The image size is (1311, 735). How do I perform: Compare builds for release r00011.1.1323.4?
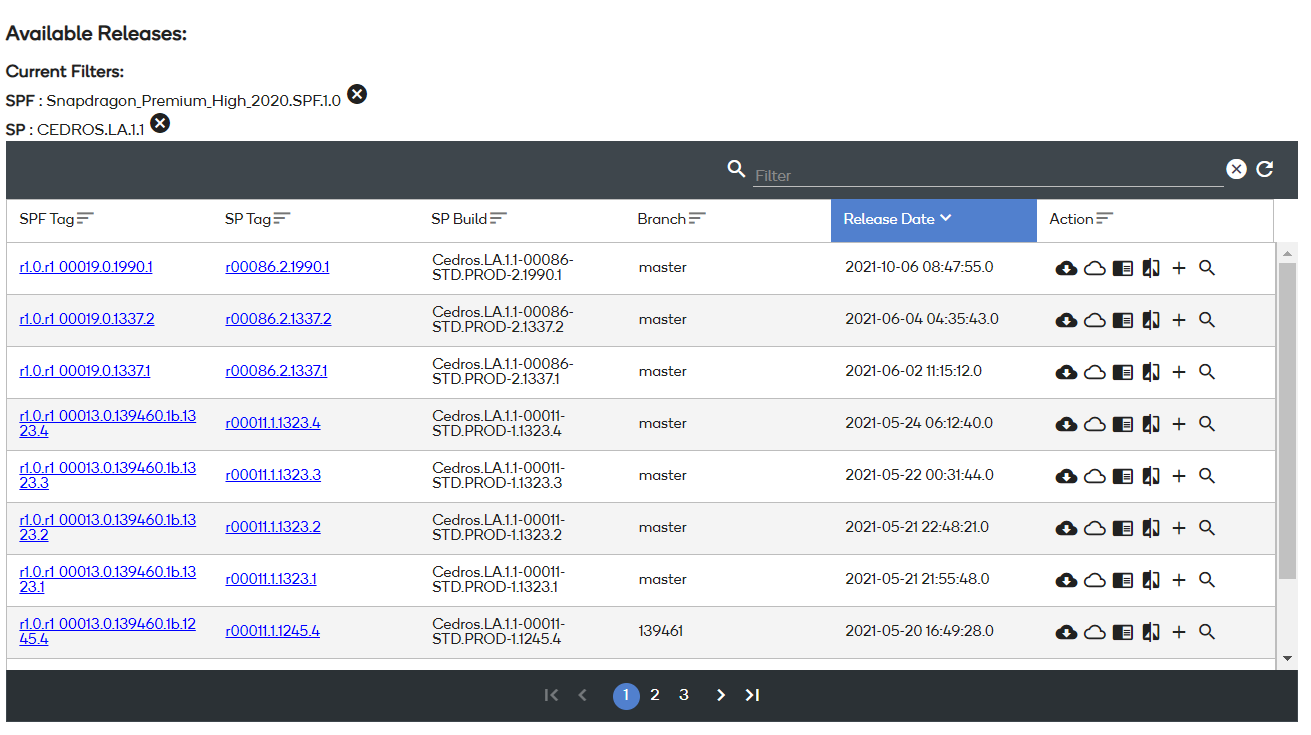[x=1150, y=424]
